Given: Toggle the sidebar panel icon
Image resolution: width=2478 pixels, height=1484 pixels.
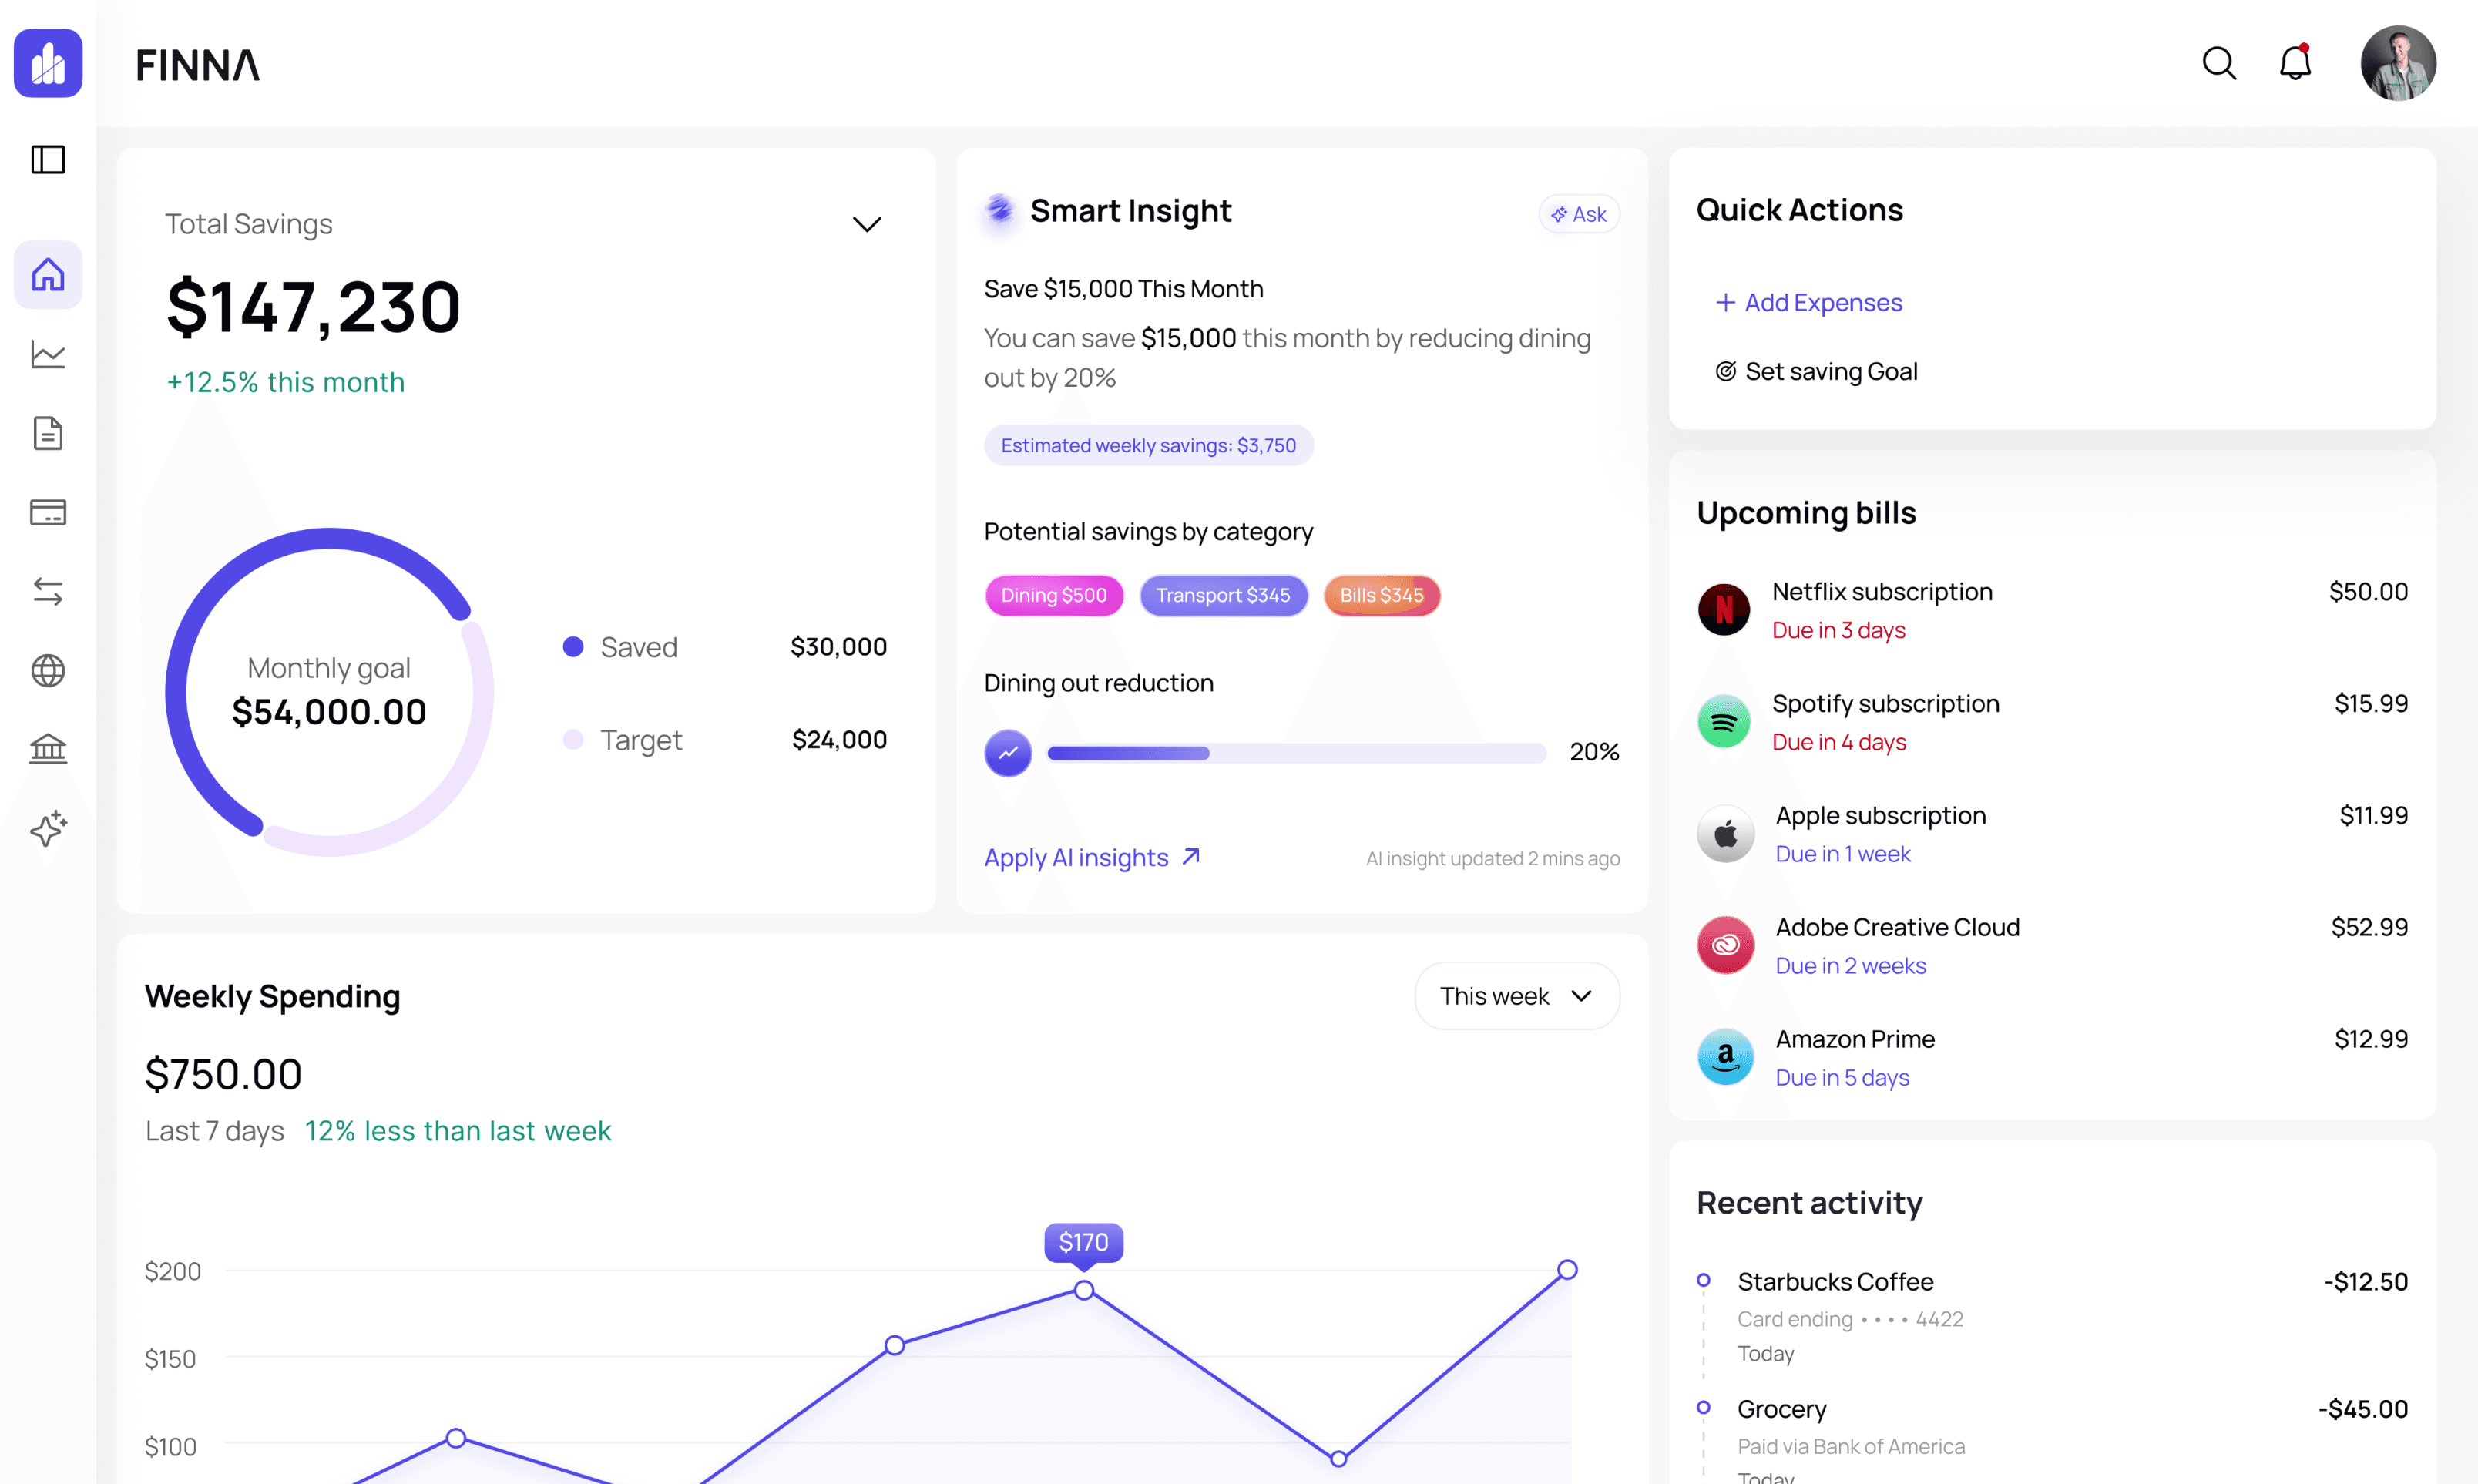Looking at the screenshot, I should (x=48, y=160).
